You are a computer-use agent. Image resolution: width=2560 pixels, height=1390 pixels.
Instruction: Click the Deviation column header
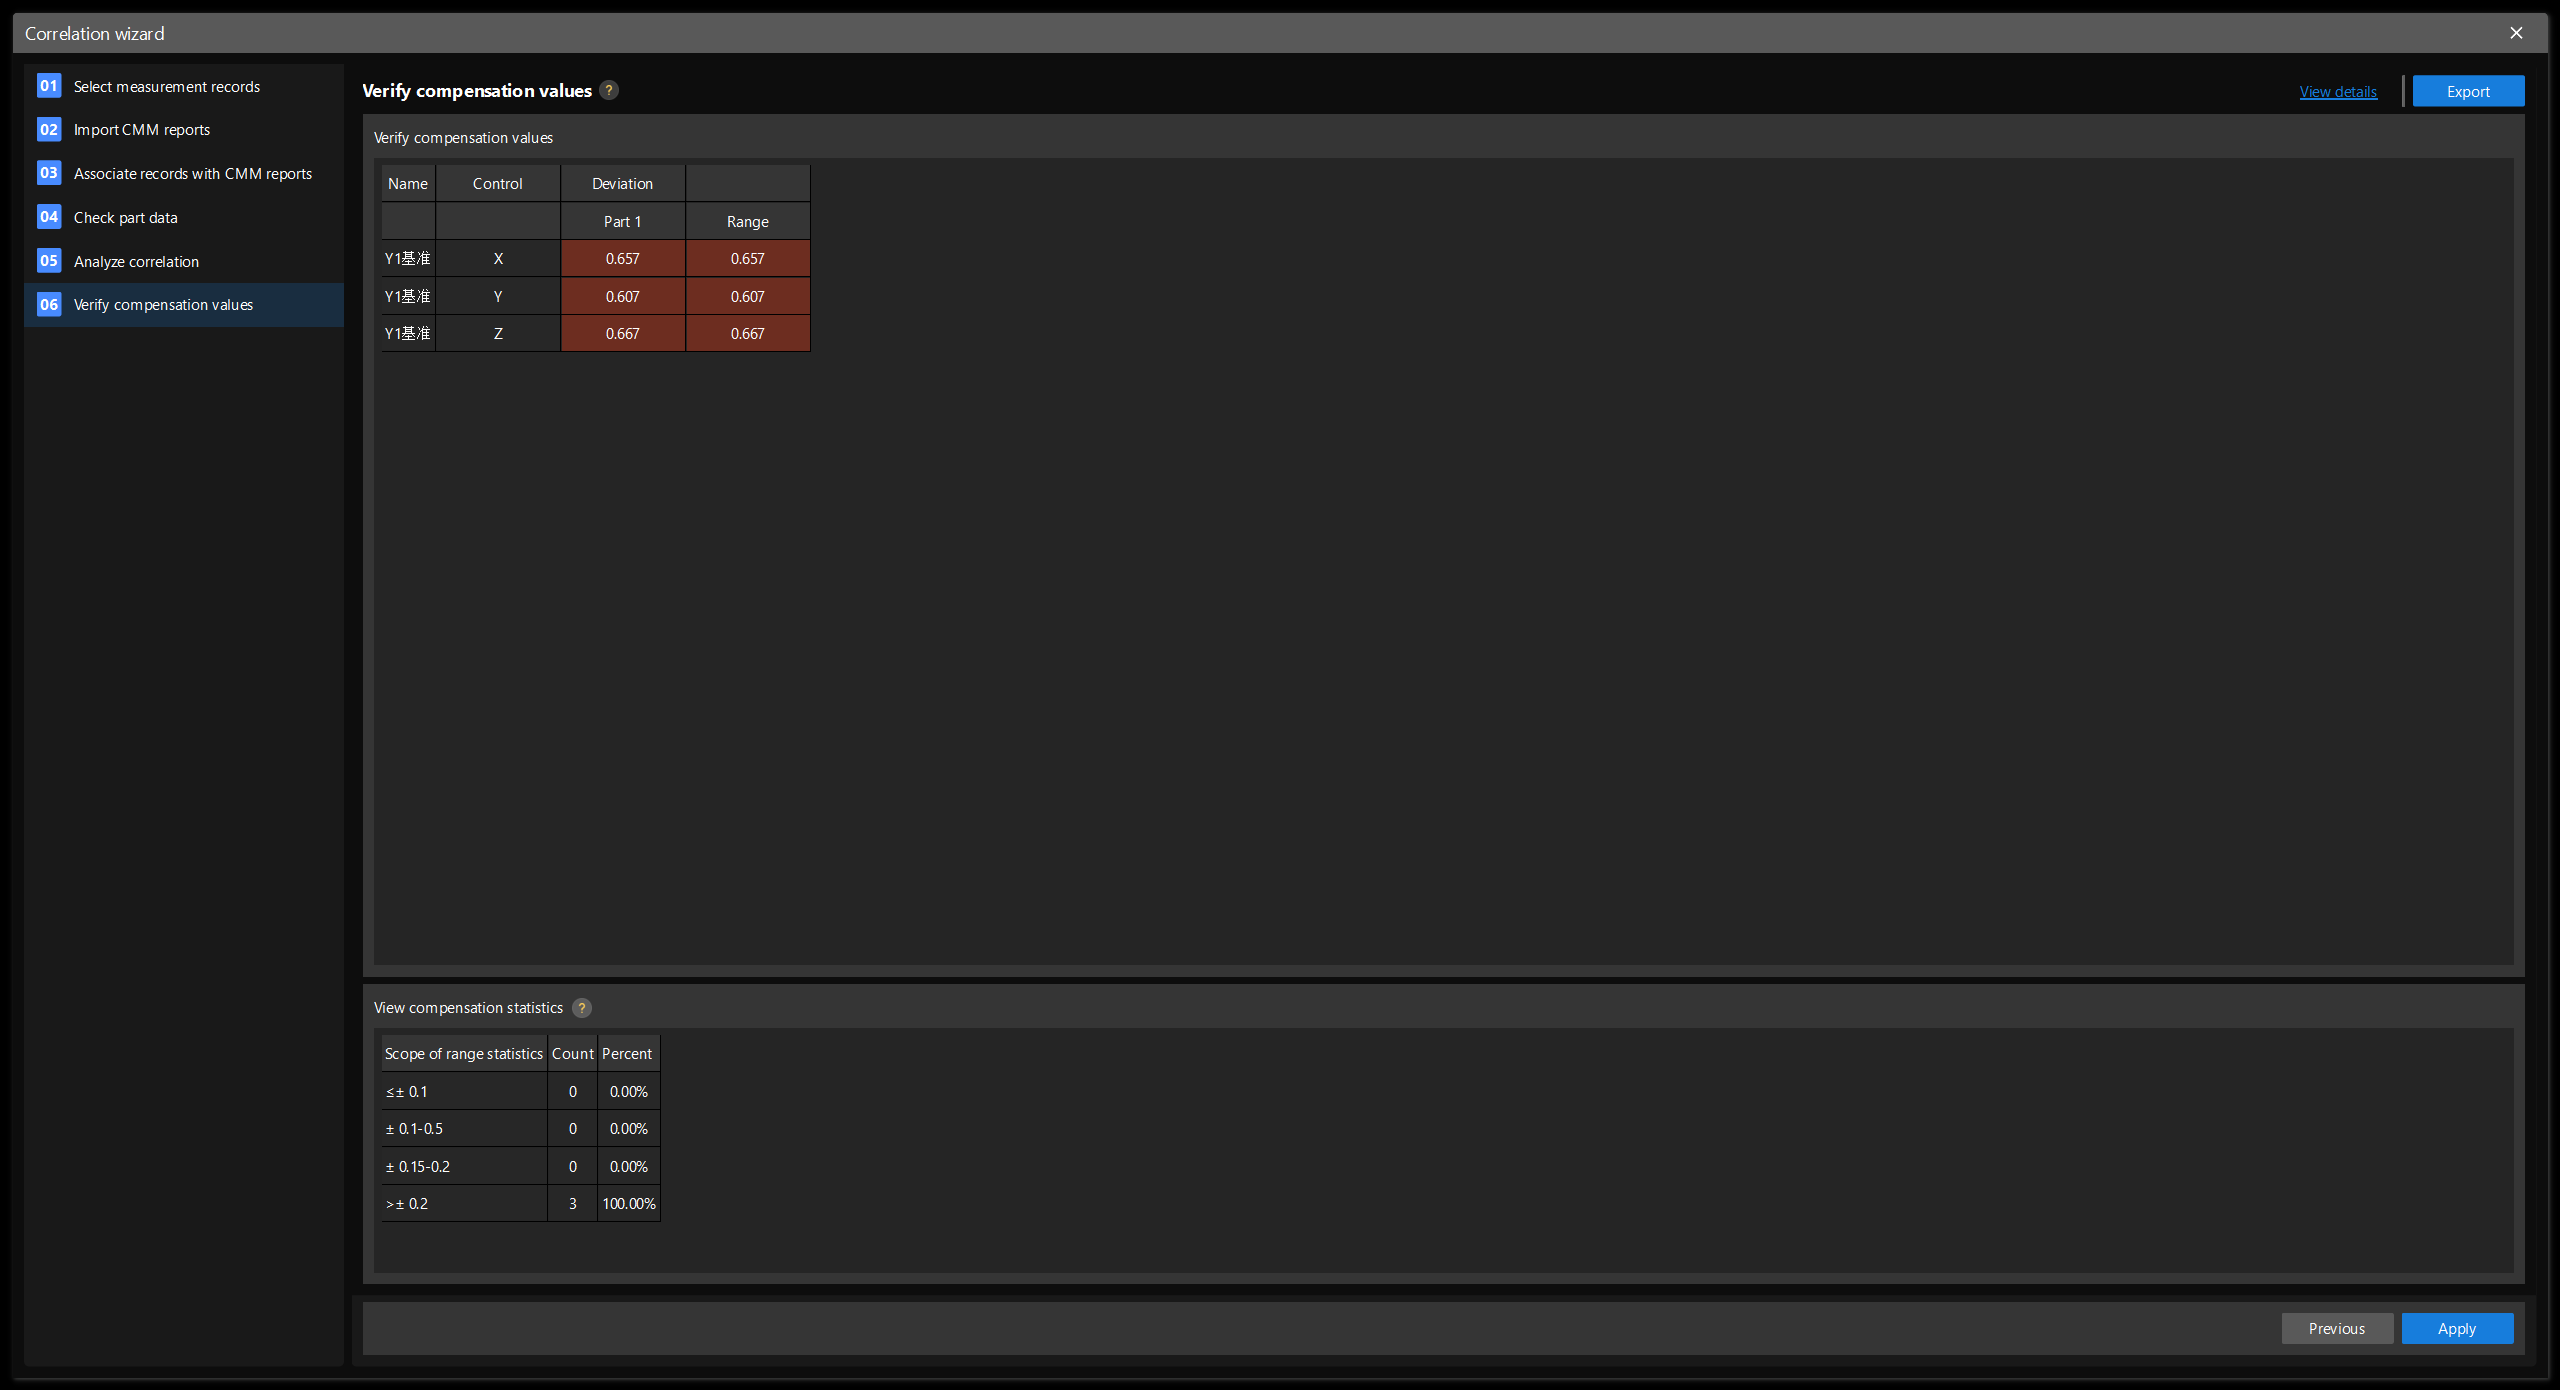622,184
